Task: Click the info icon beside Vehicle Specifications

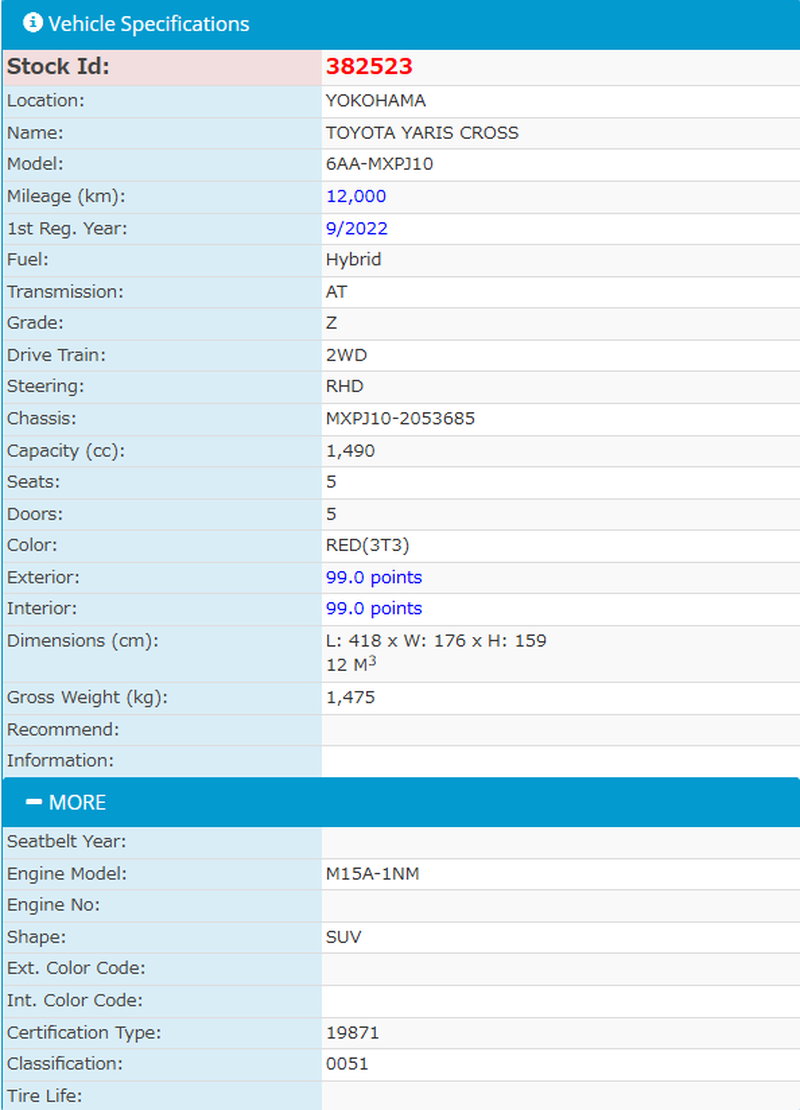Action: [33, 23]
